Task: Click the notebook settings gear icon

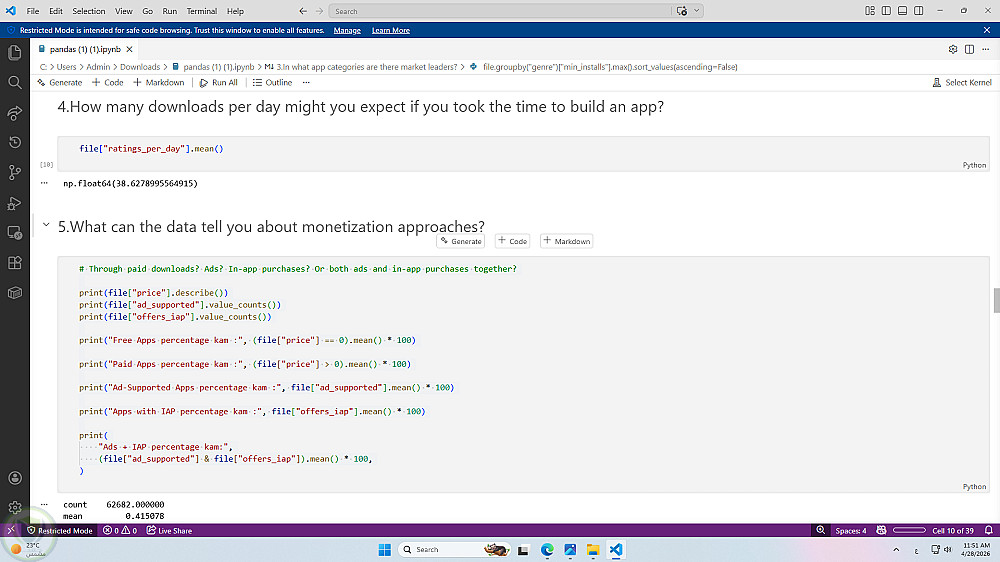Action: [953, 48]
